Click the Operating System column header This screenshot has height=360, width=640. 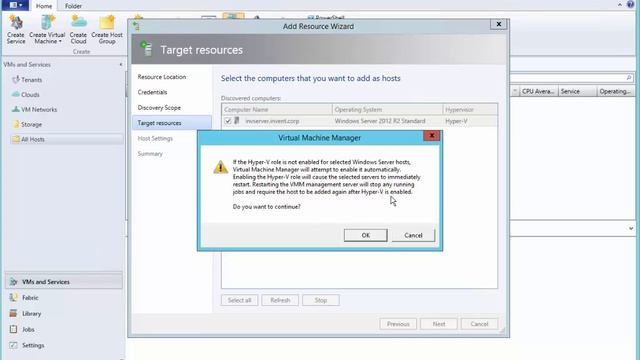[387, 109]
